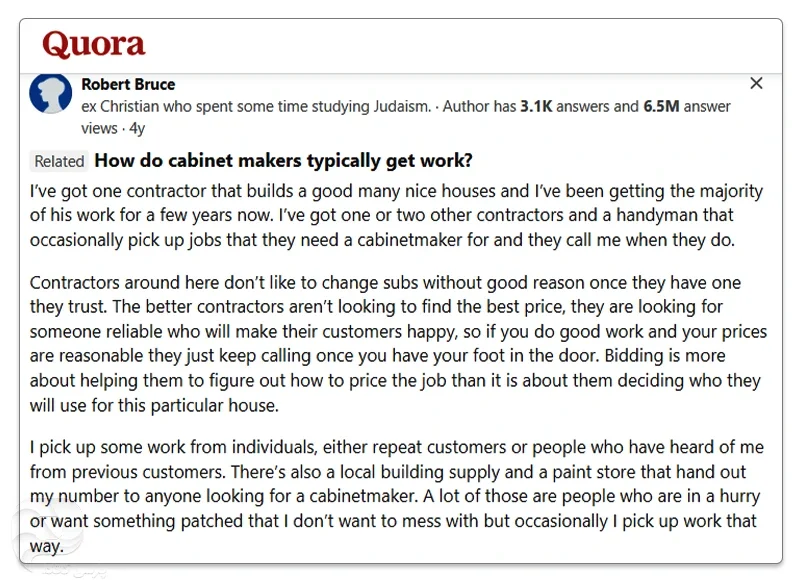Click the paragraph starting "Contractors around here"
The width and height of the screenshot is (800, 580).
click(396, 343)
